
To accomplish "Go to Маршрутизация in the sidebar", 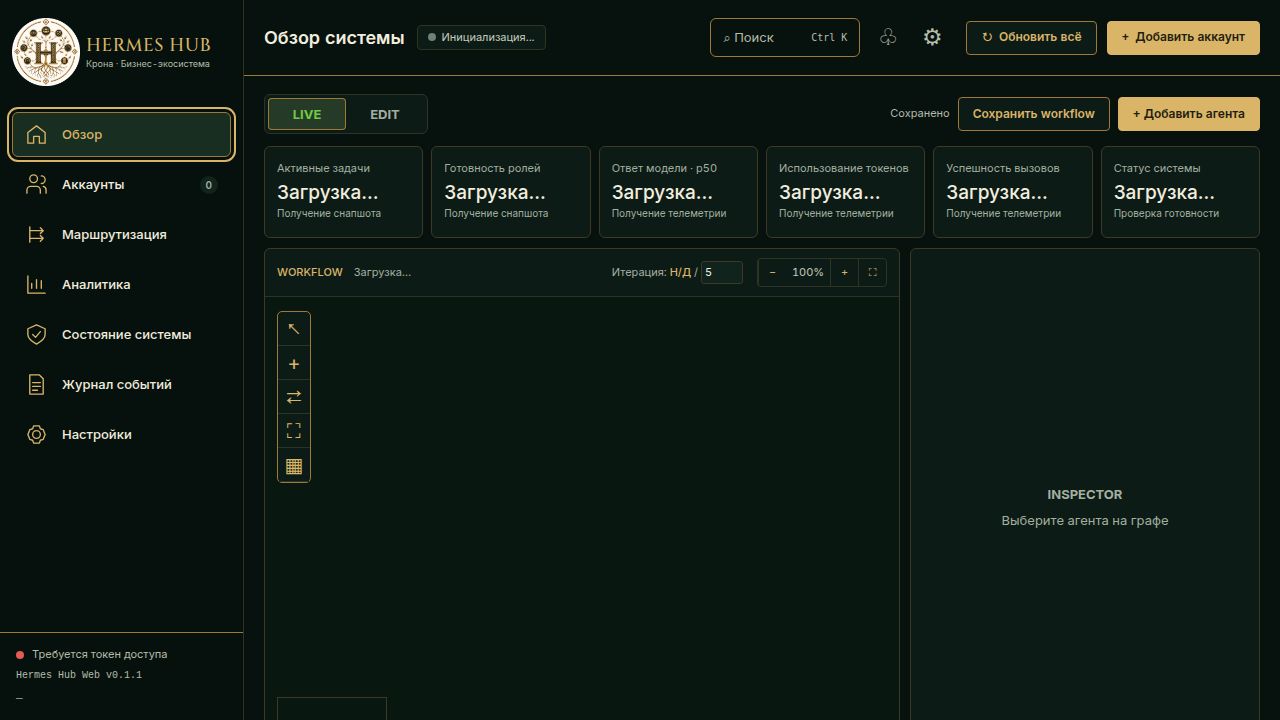I will [121, 235].
